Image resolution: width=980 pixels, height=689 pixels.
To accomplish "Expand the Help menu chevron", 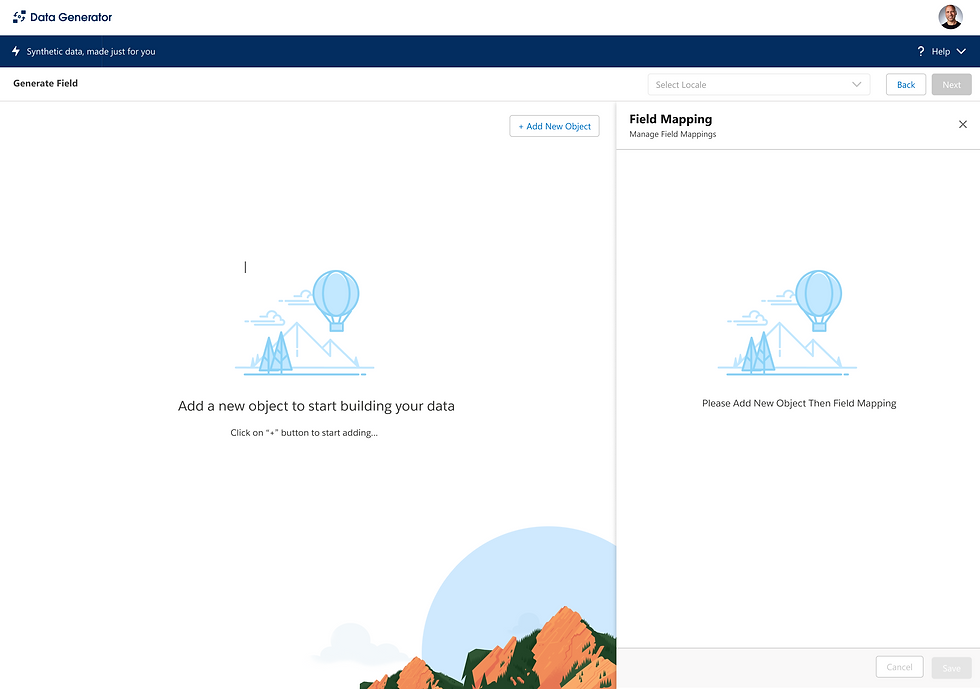I will (x=961, y=51).
